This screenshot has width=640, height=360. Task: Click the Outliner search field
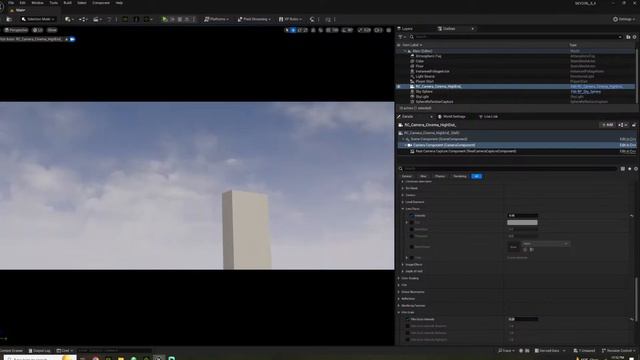516,37
